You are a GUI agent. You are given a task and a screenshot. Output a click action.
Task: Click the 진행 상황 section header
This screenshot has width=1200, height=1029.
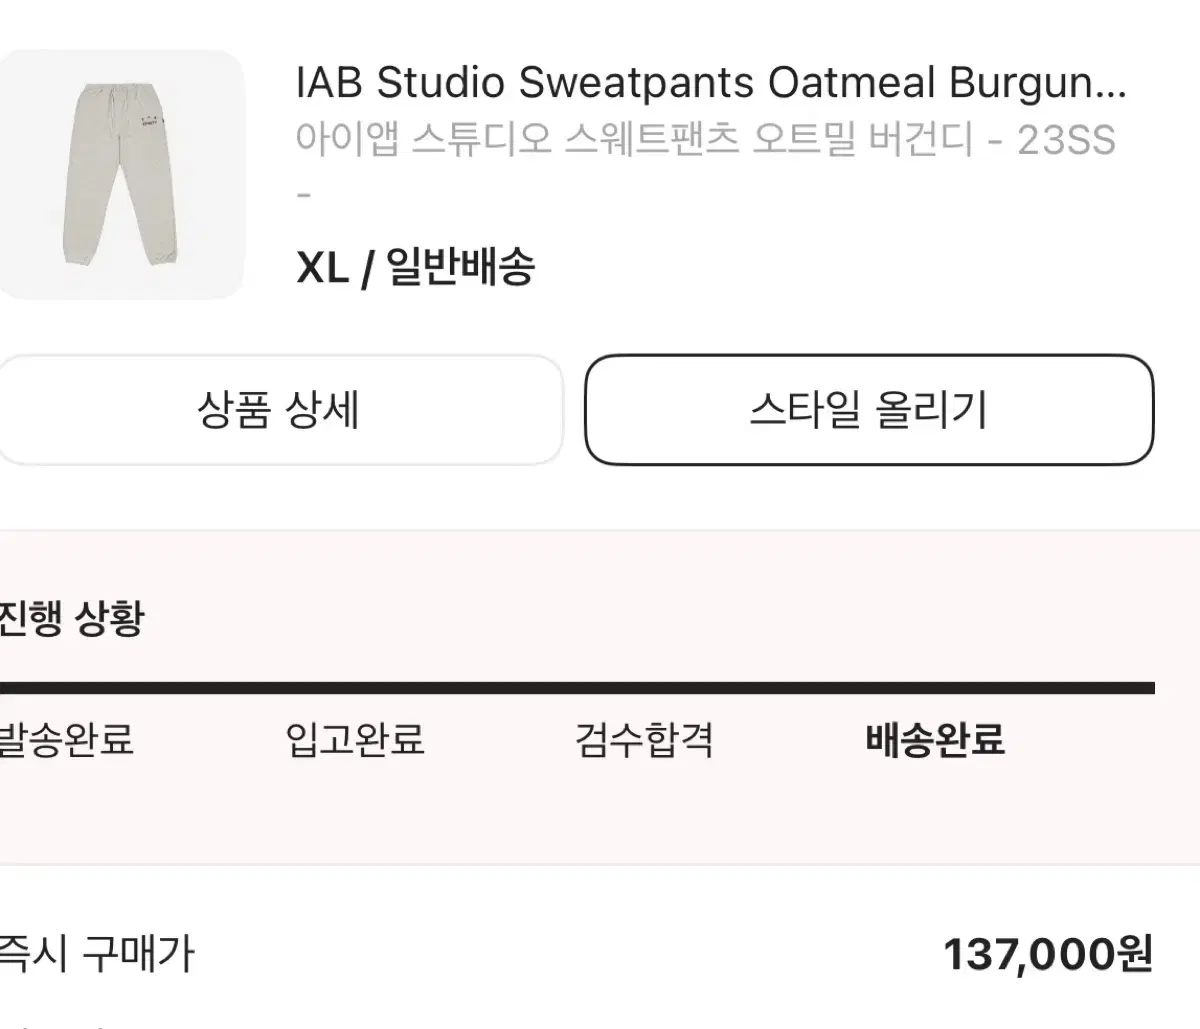[72, 616]
